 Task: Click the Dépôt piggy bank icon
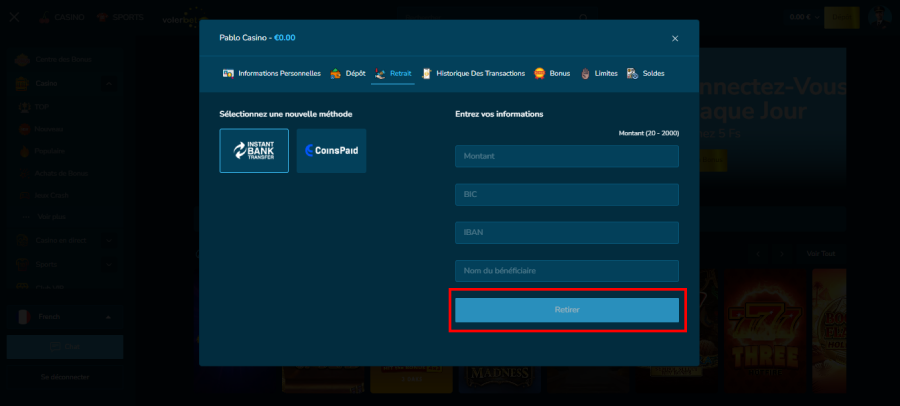336,74
